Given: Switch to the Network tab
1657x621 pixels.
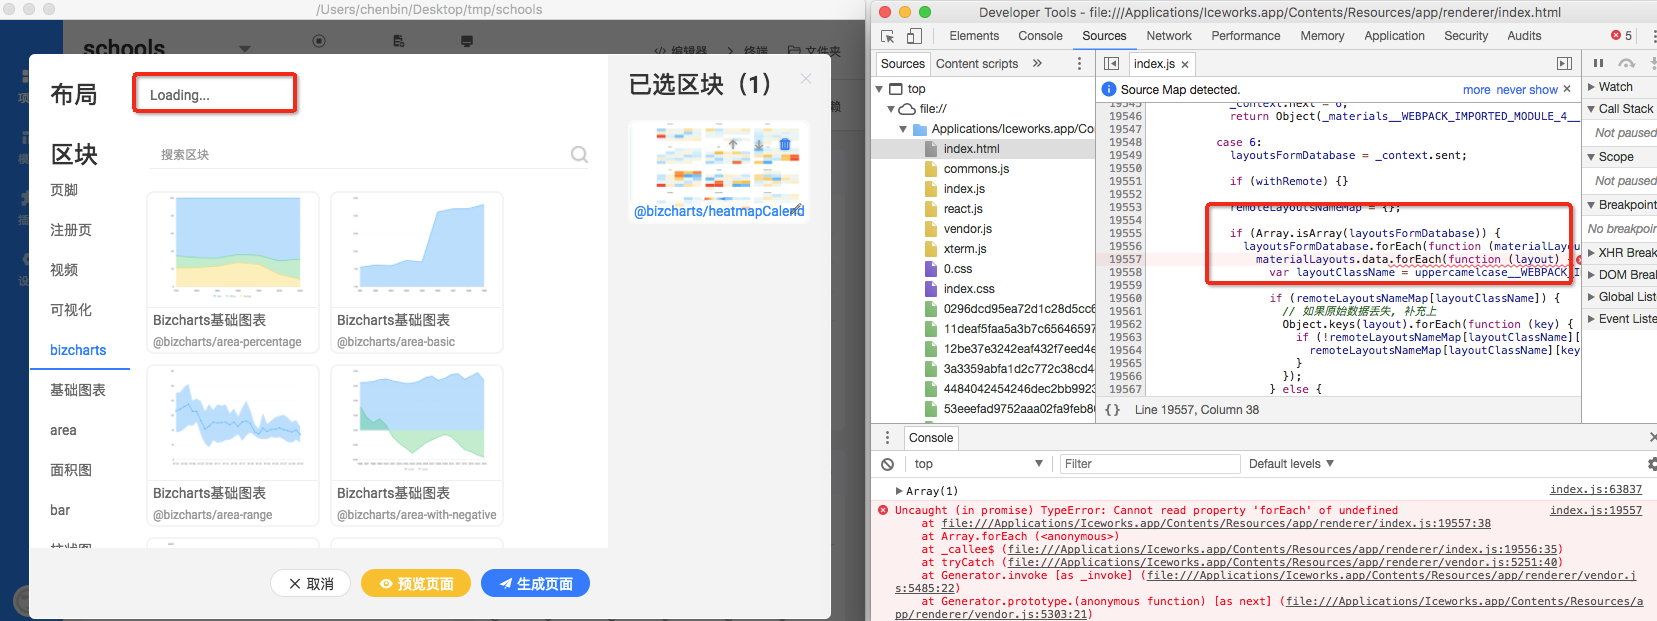Looking at the screenshot, I should 1168,36.
